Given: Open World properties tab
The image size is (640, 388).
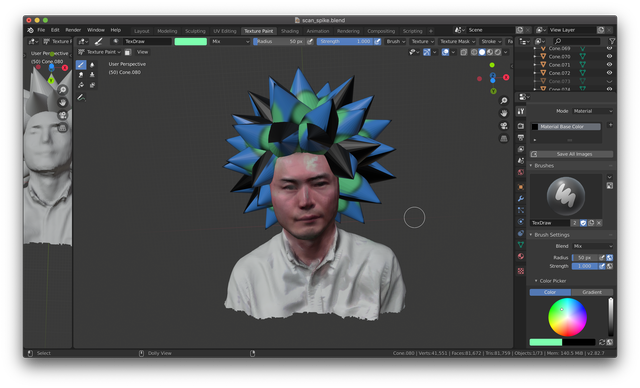Looking at the screenshot, I should (x=520, y=172).
